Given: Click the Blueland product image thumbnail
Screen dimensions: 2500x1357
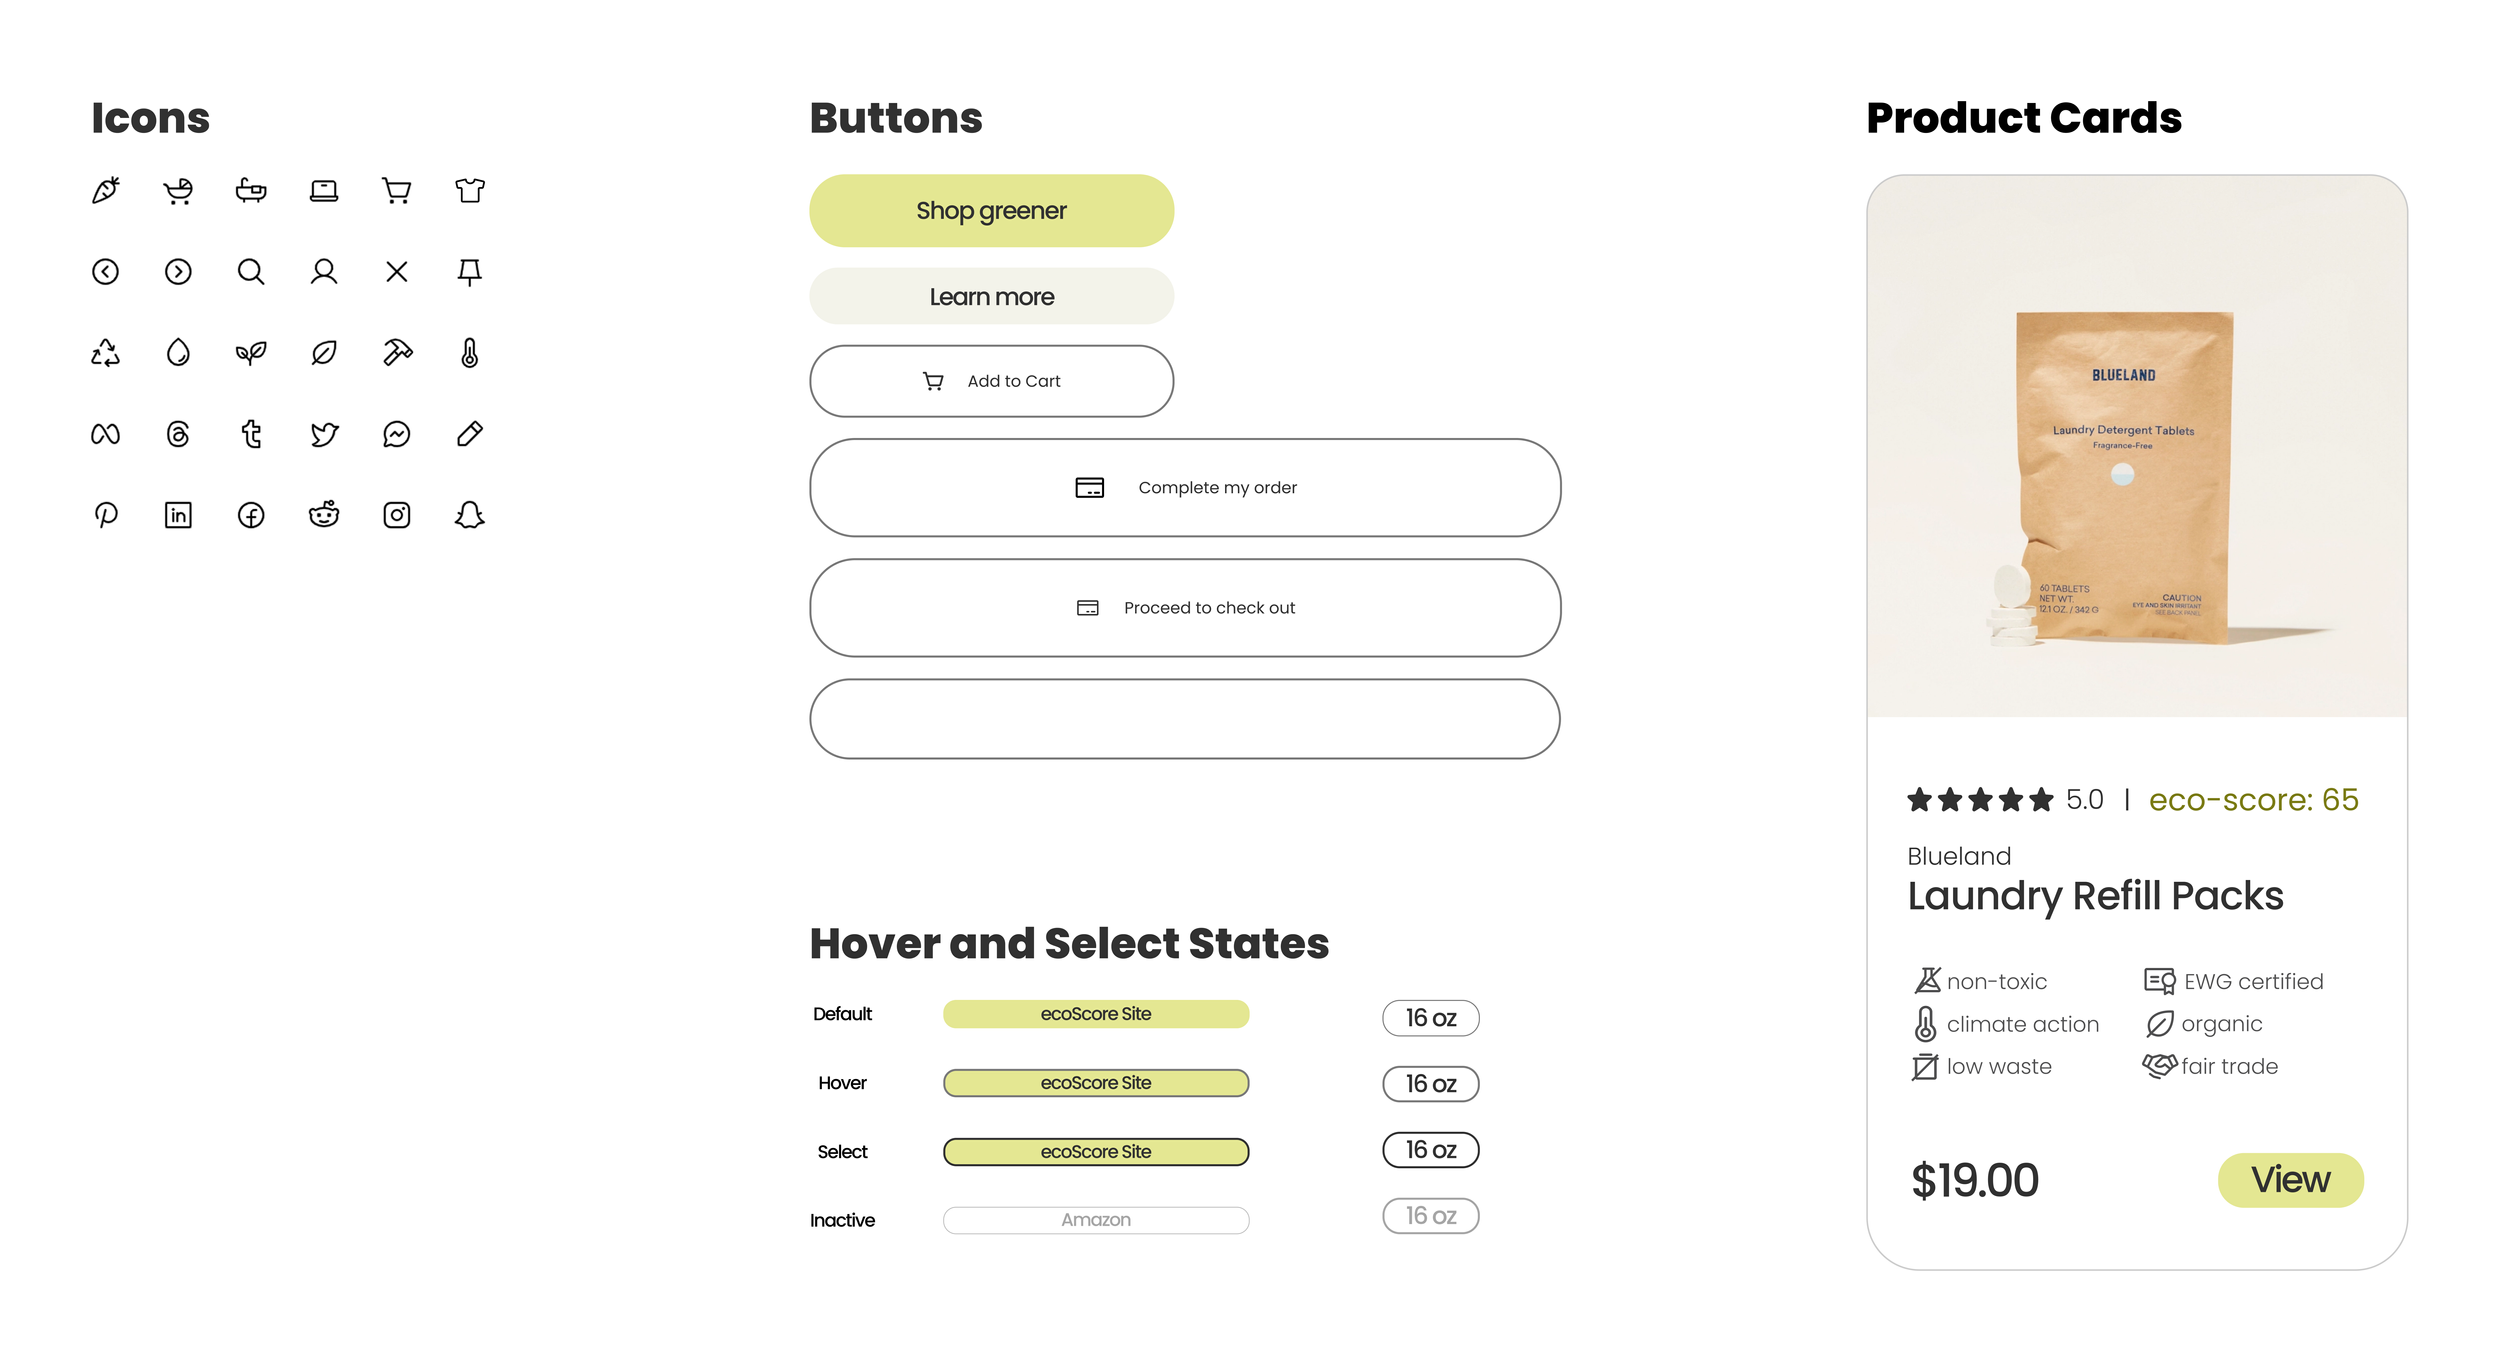Looking at the screenshot, I should 2136,446.
